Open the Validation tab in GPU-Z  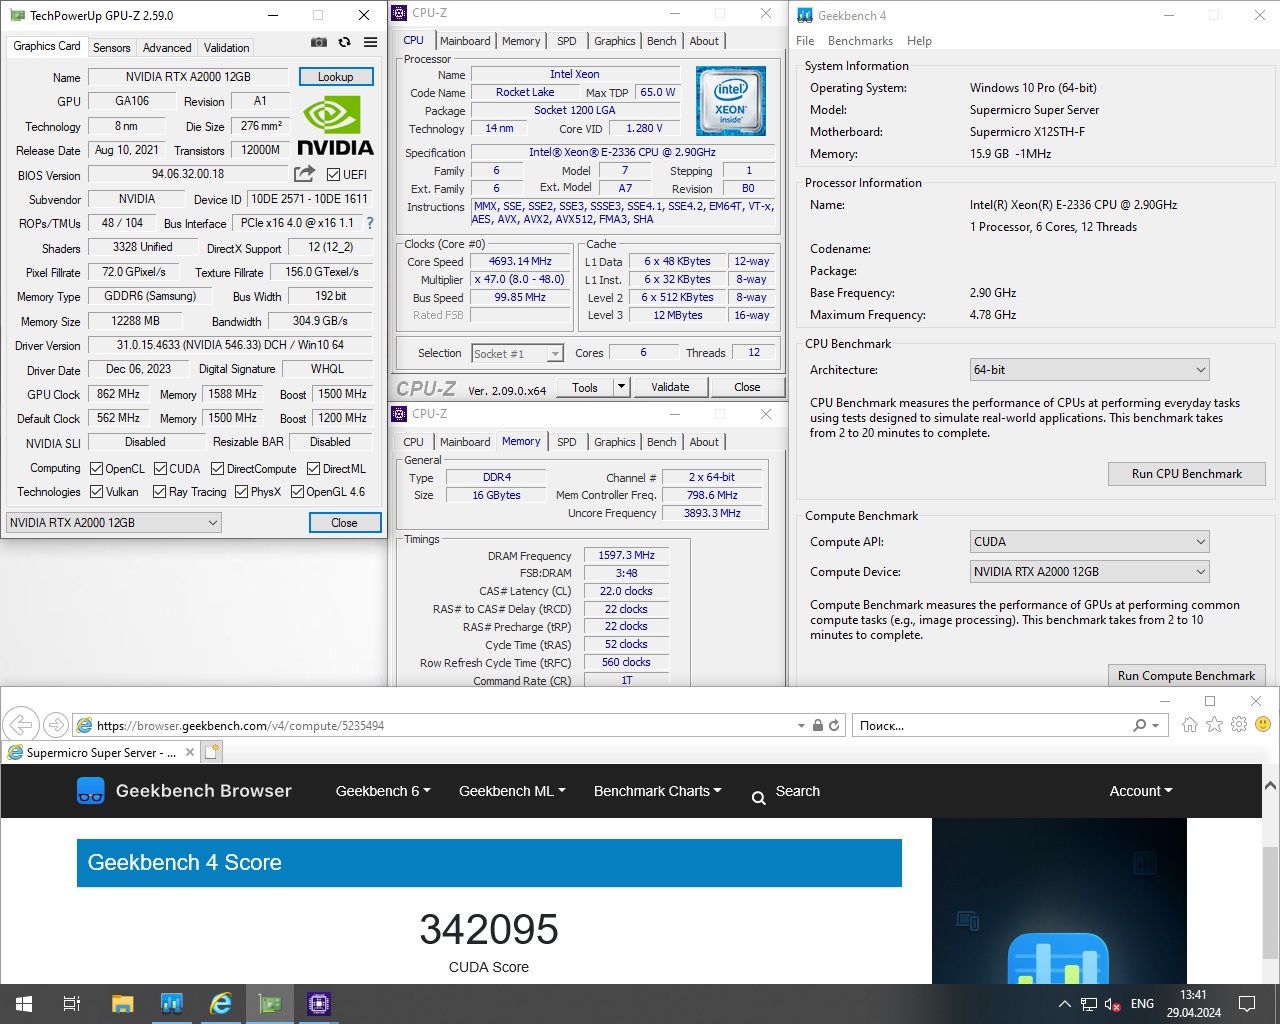(x=227, y=48)
